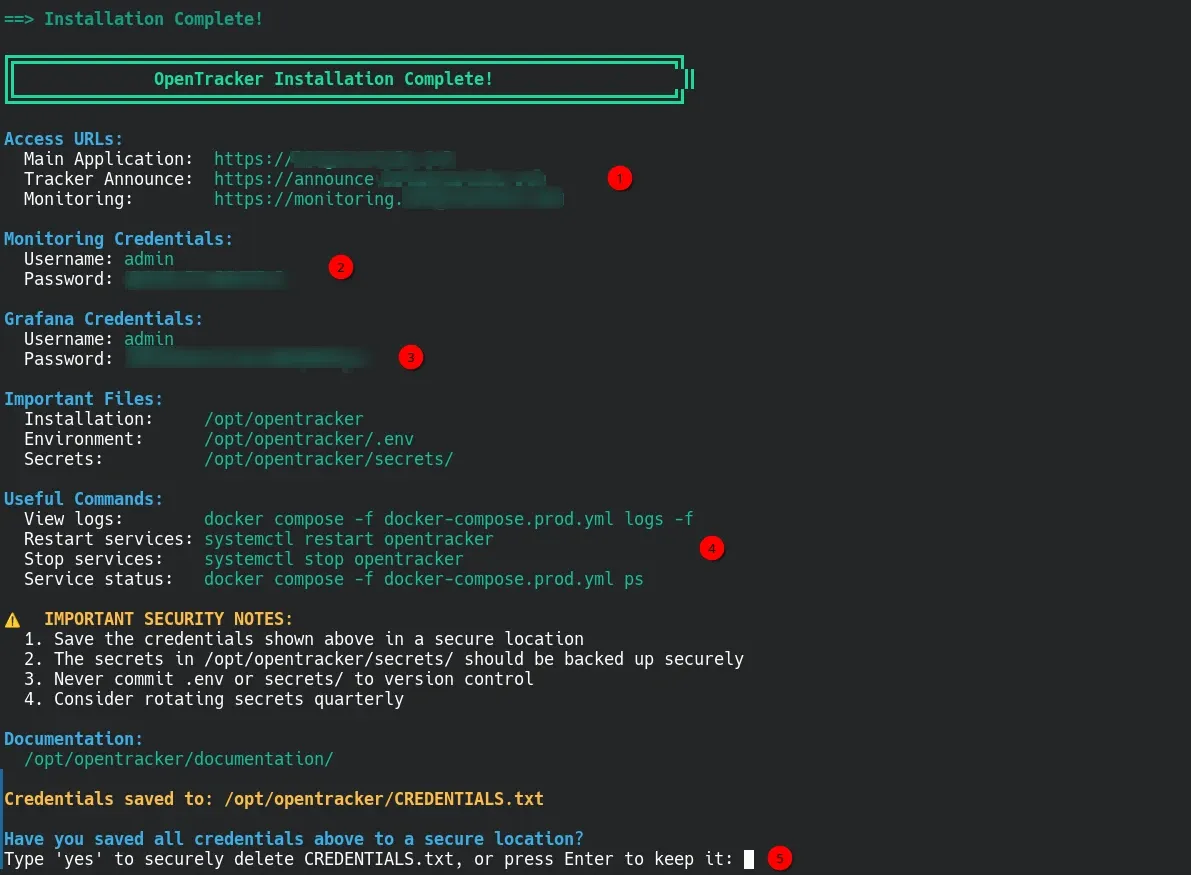Image resolution: width=1191 pixels, height=875 pixels.
Task: Click the /opt/opentracker/documentation/ path
Action: (x=178, y=759)
